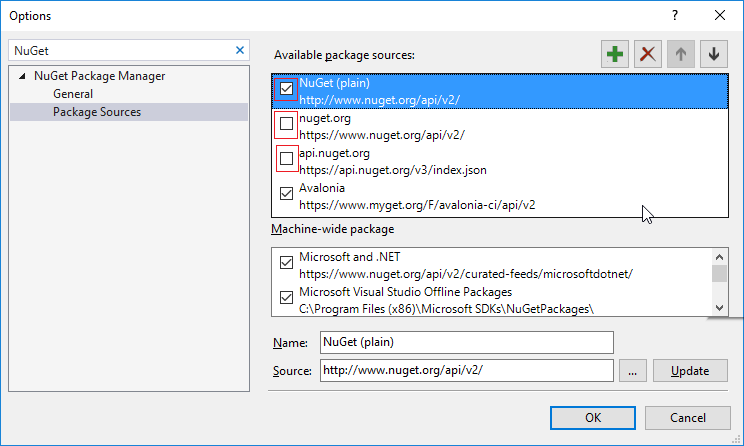Disable the Avalonia package source
This screenshot has width=744, height=446.
click(287, 194)
